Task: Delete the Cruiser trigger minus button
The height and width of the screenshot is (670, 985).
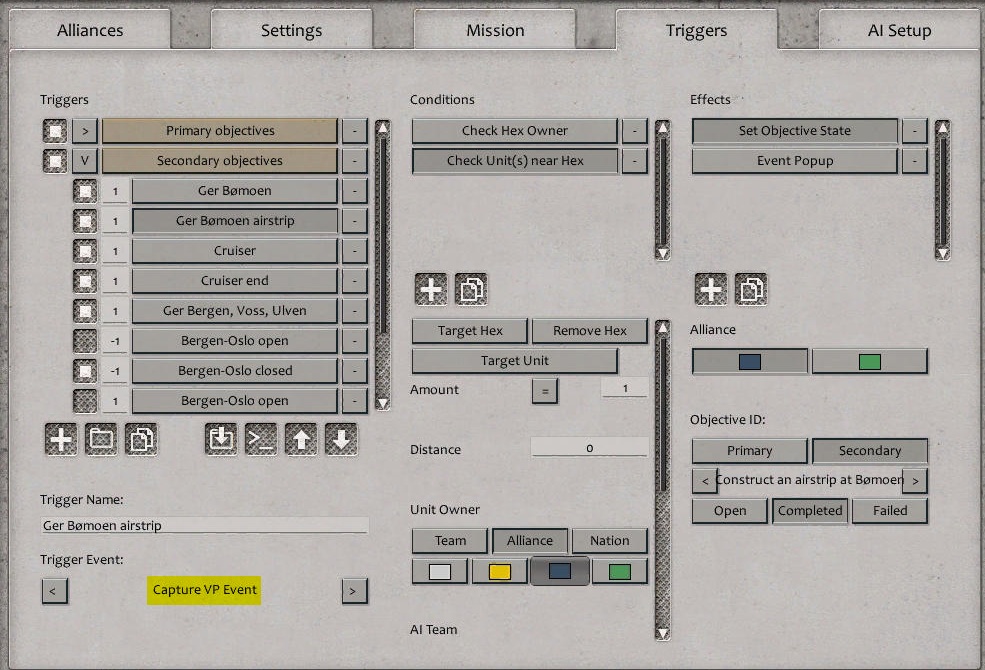Action: click(355, 251)
